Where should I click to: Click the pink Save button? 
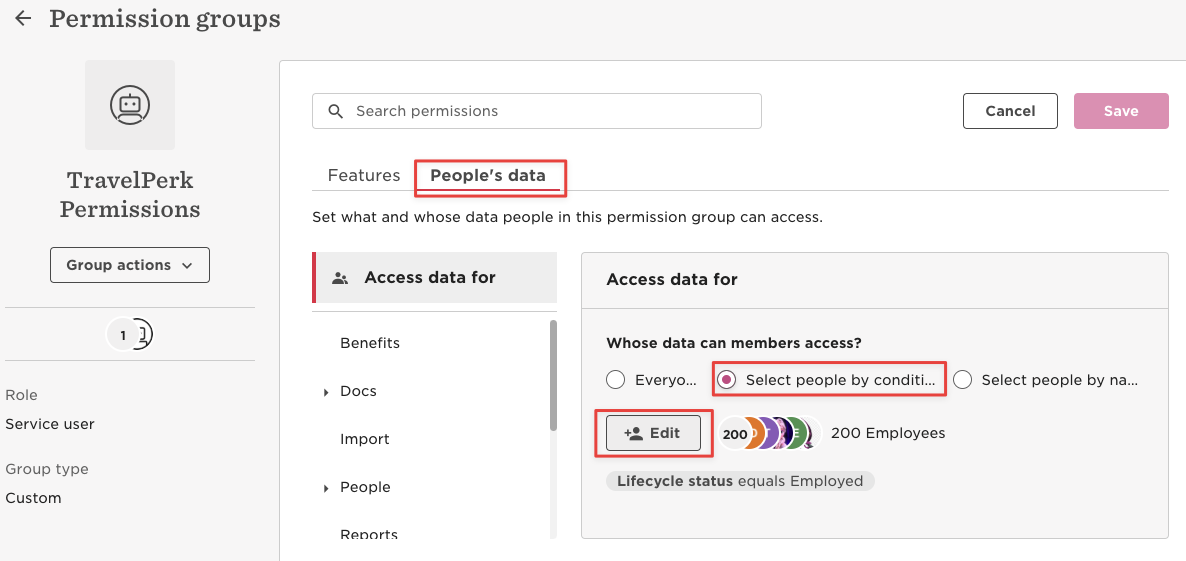point(1121,111)
